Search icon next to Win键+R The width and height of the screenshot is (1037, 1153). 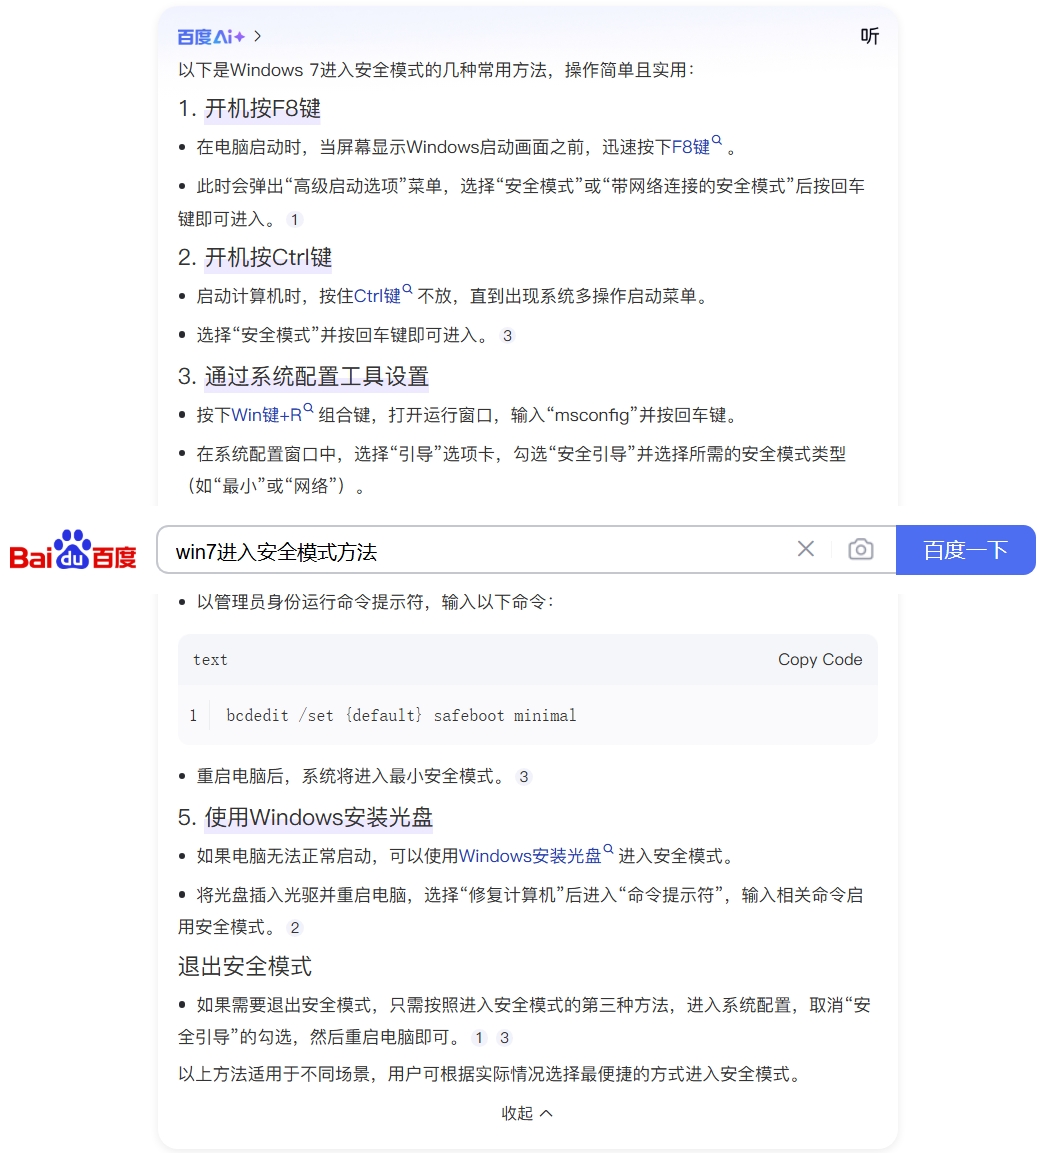[x=308, y=408]
